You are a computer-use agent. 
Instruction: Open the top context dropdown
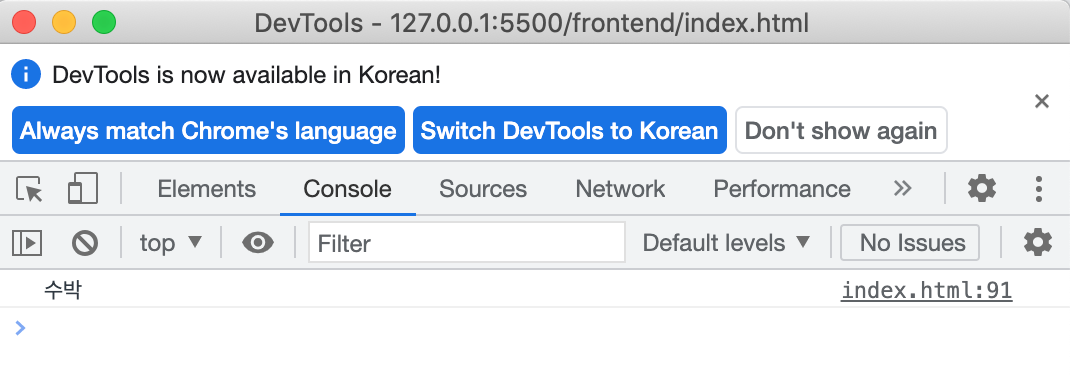click(171, 243)
